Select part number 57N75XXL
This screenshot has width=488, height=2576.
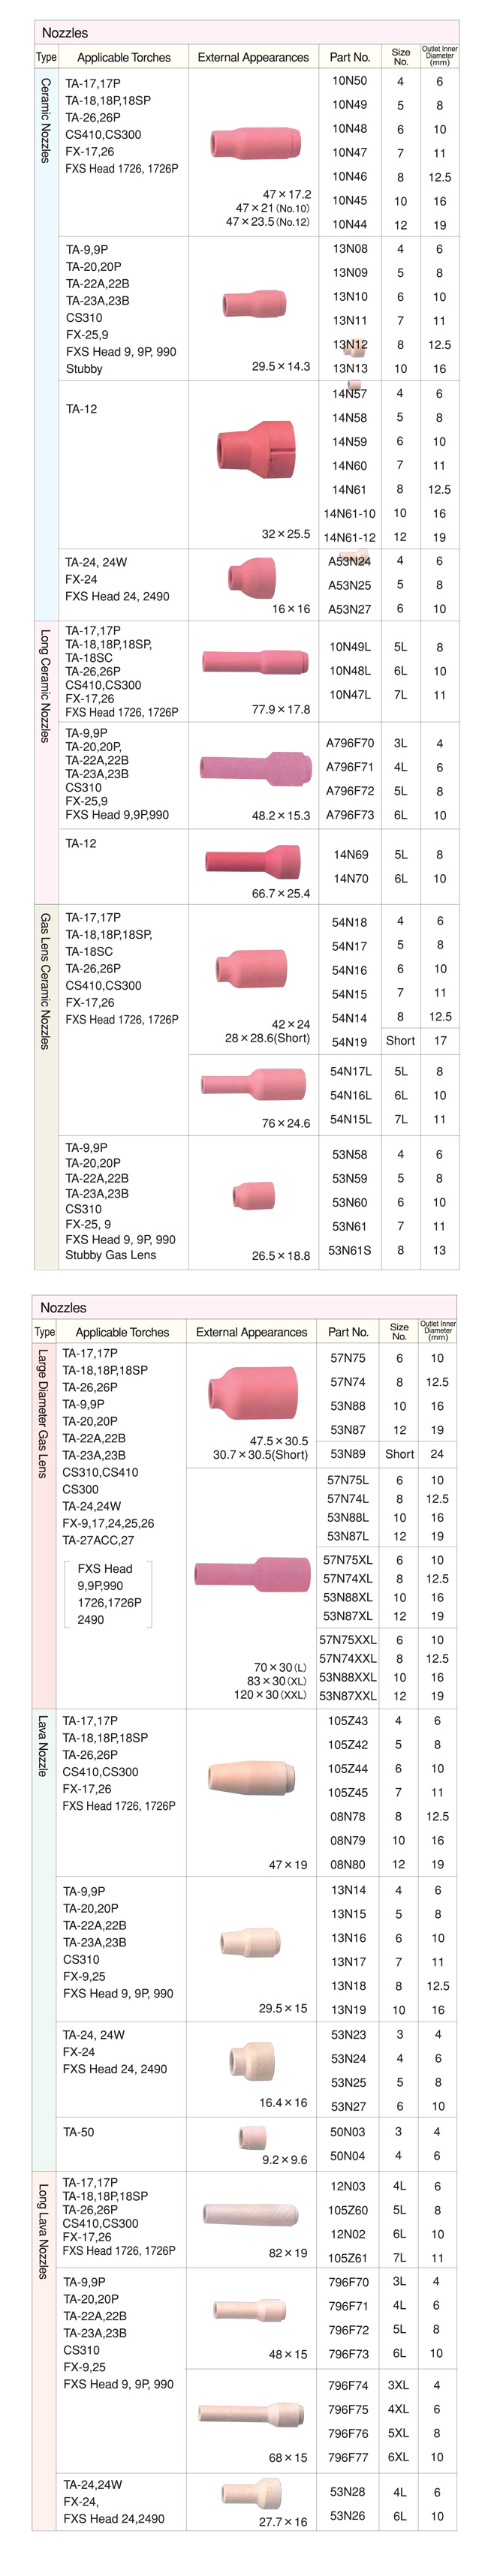coord(347,1640)
